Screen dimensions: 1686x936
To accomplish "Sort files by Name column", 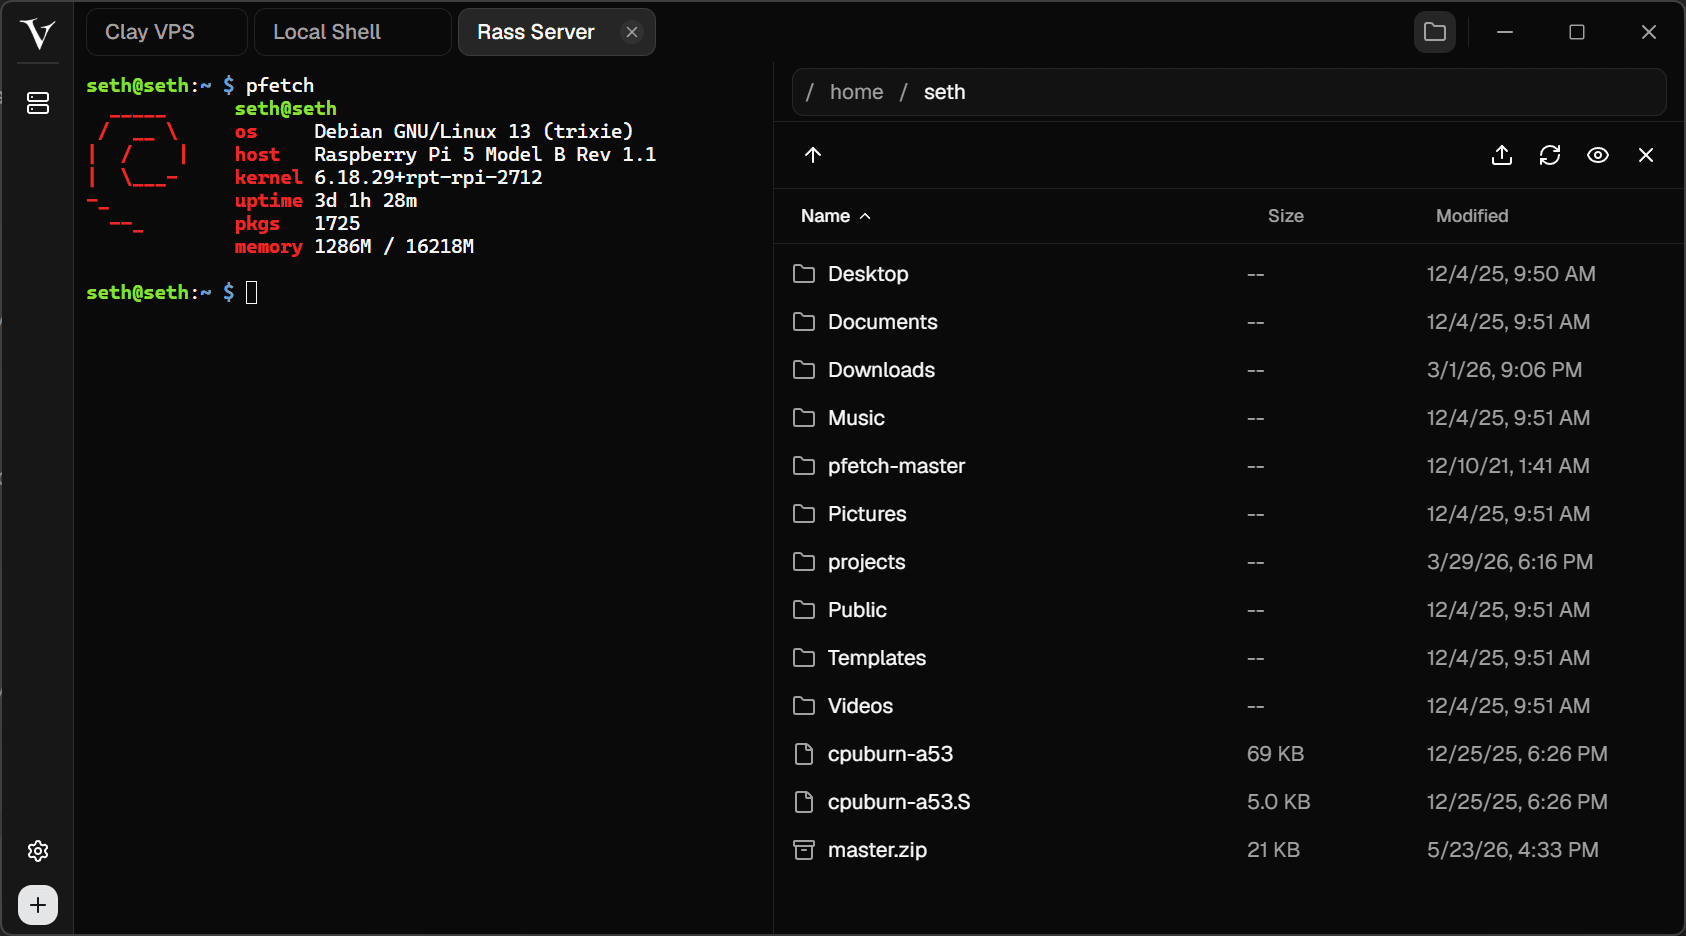I will (836, 216).
